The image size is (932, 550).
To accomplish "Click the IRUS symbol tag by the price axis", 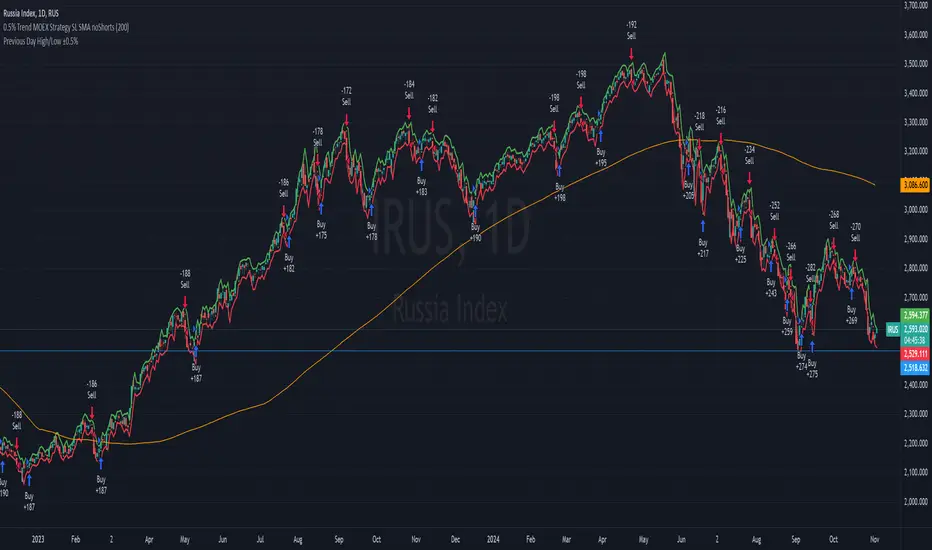I will [893, 329].
